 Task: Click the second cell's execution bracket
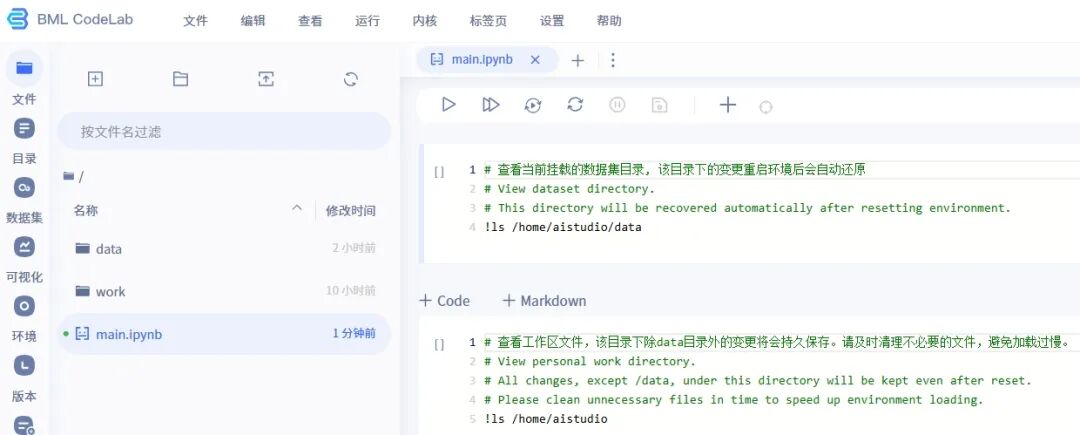point(439,344)
